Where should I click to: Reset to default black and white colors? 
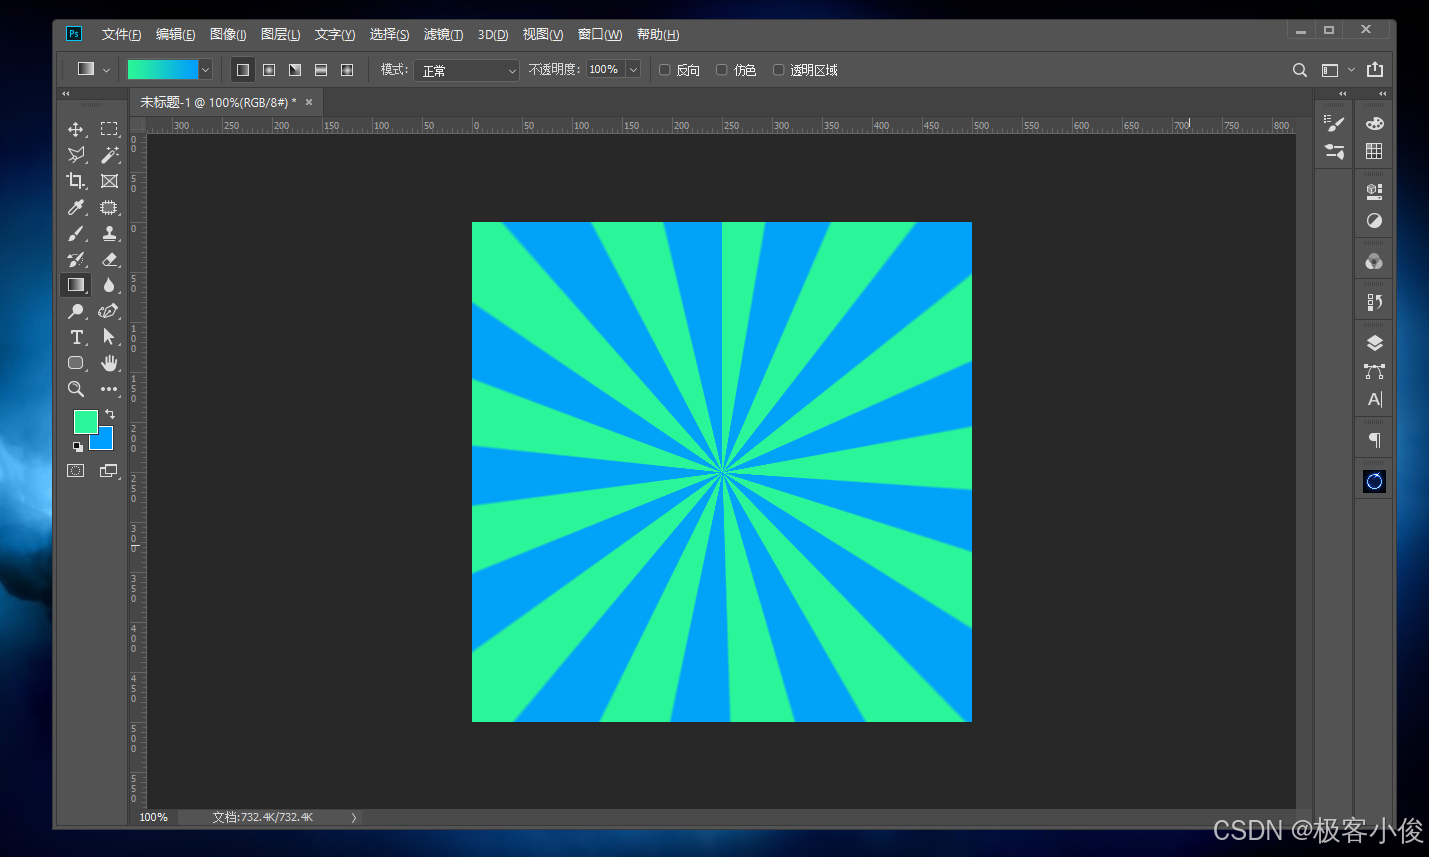click(x=78, y=447)
